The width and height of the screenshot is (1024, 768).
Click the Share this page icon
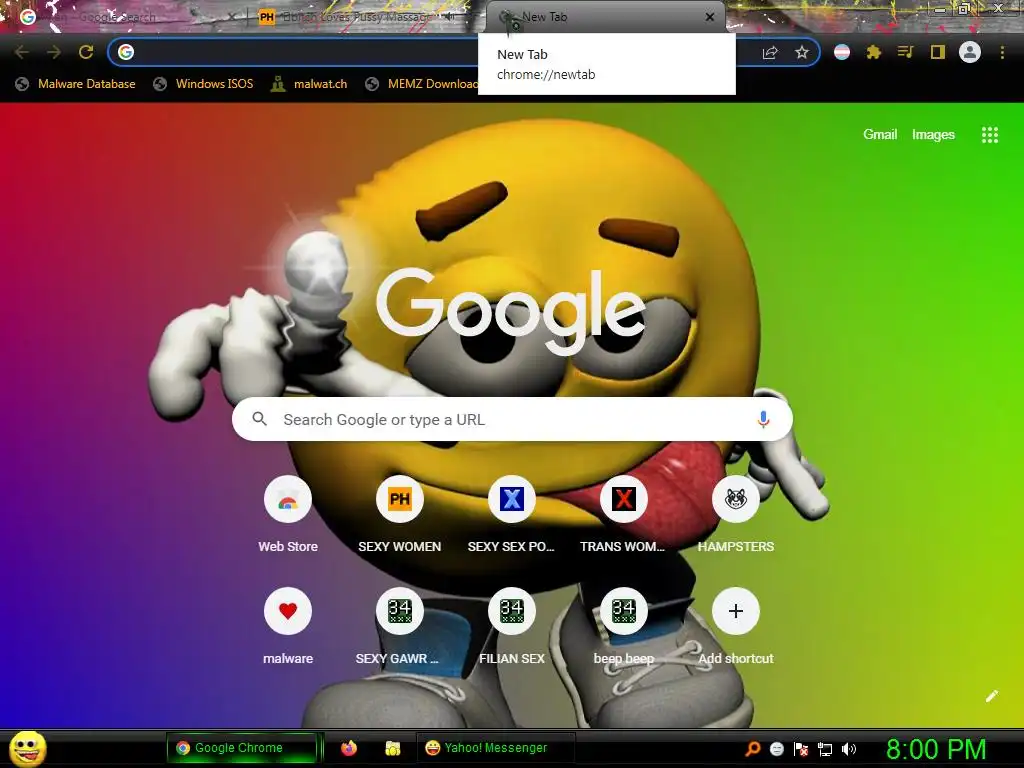coord(770,52)
